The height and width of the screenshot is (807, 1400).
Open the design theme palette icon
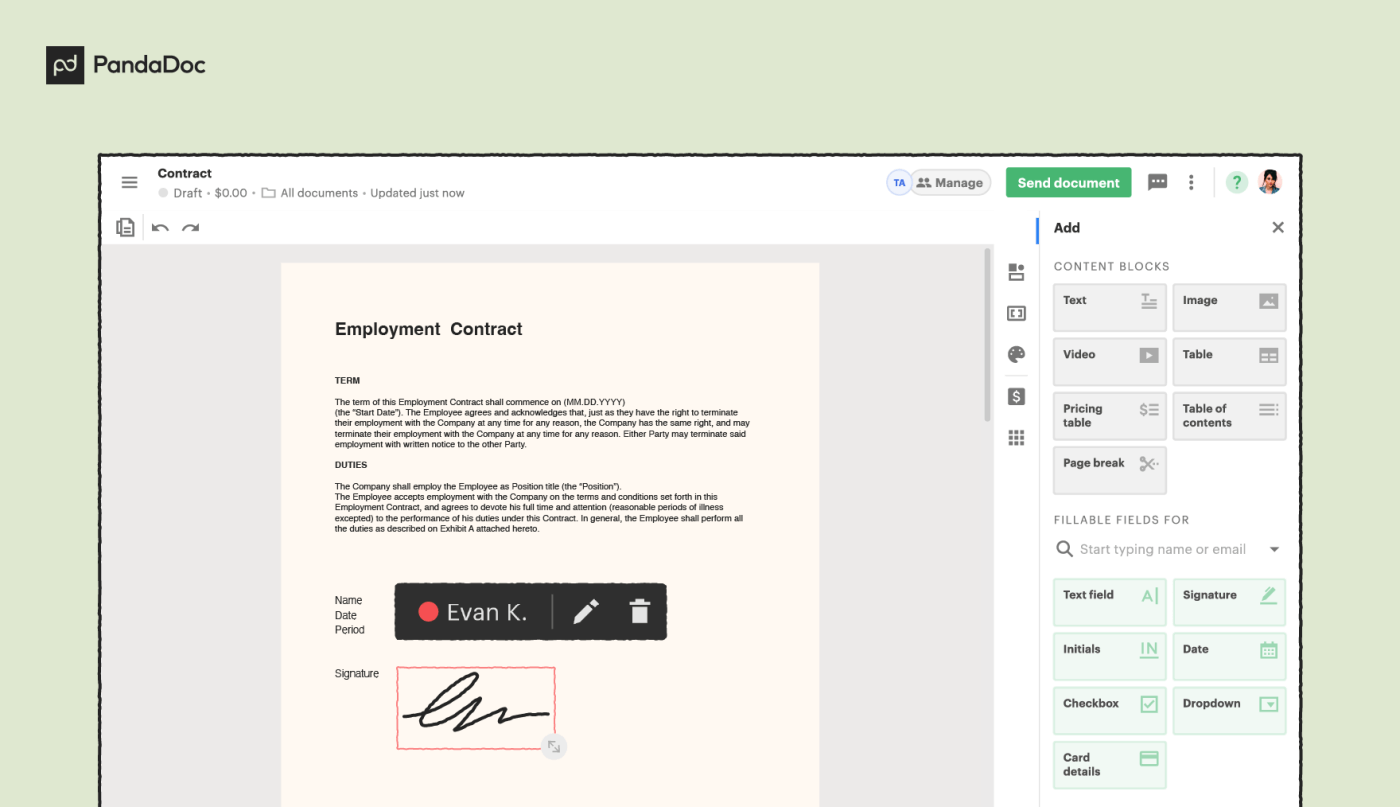(1015, 354)
